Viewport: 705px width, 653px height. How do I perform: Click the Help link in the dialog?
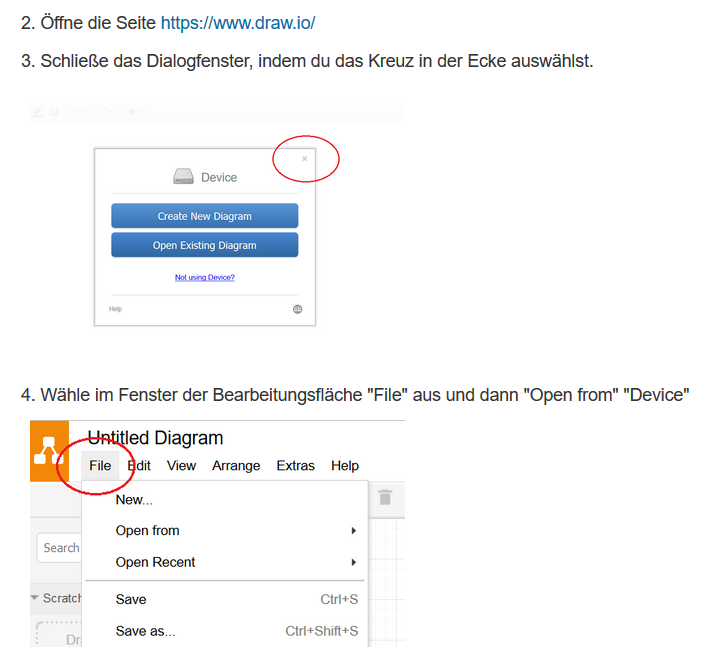(116, 309)
